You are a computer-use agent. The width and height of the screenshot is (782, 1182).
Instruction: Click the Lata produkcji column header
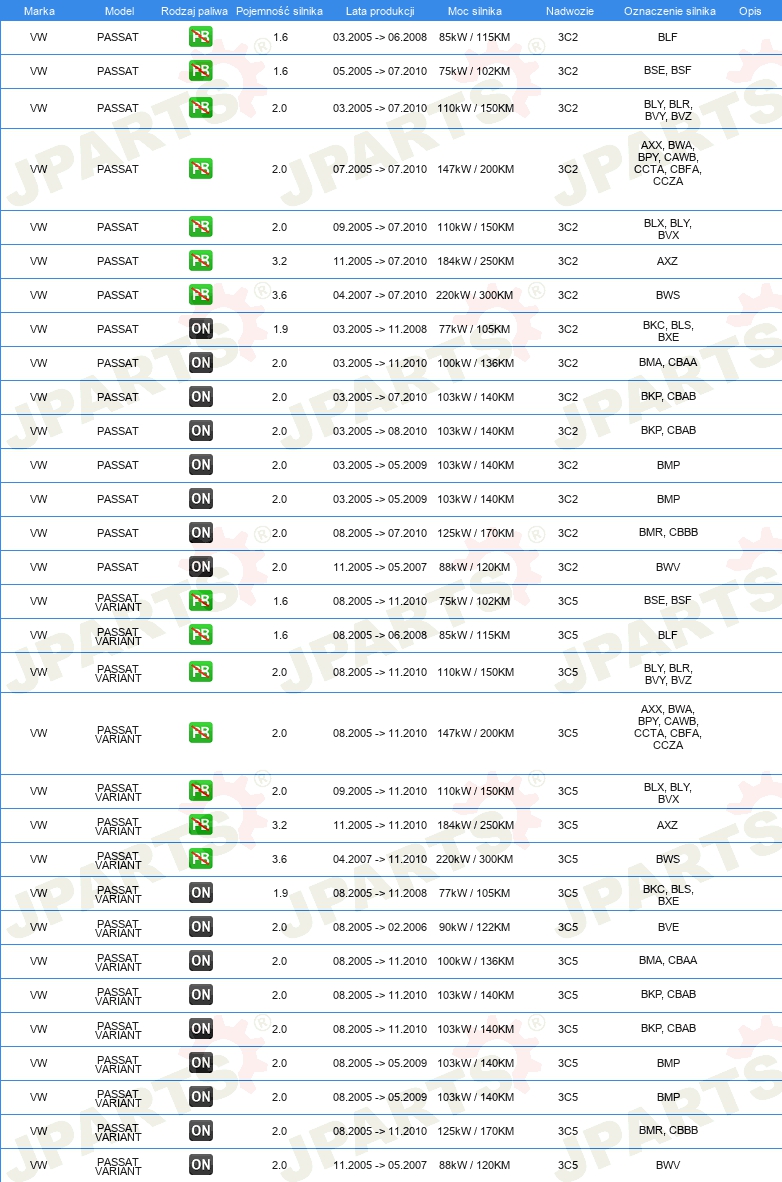(x=380, y=11)
